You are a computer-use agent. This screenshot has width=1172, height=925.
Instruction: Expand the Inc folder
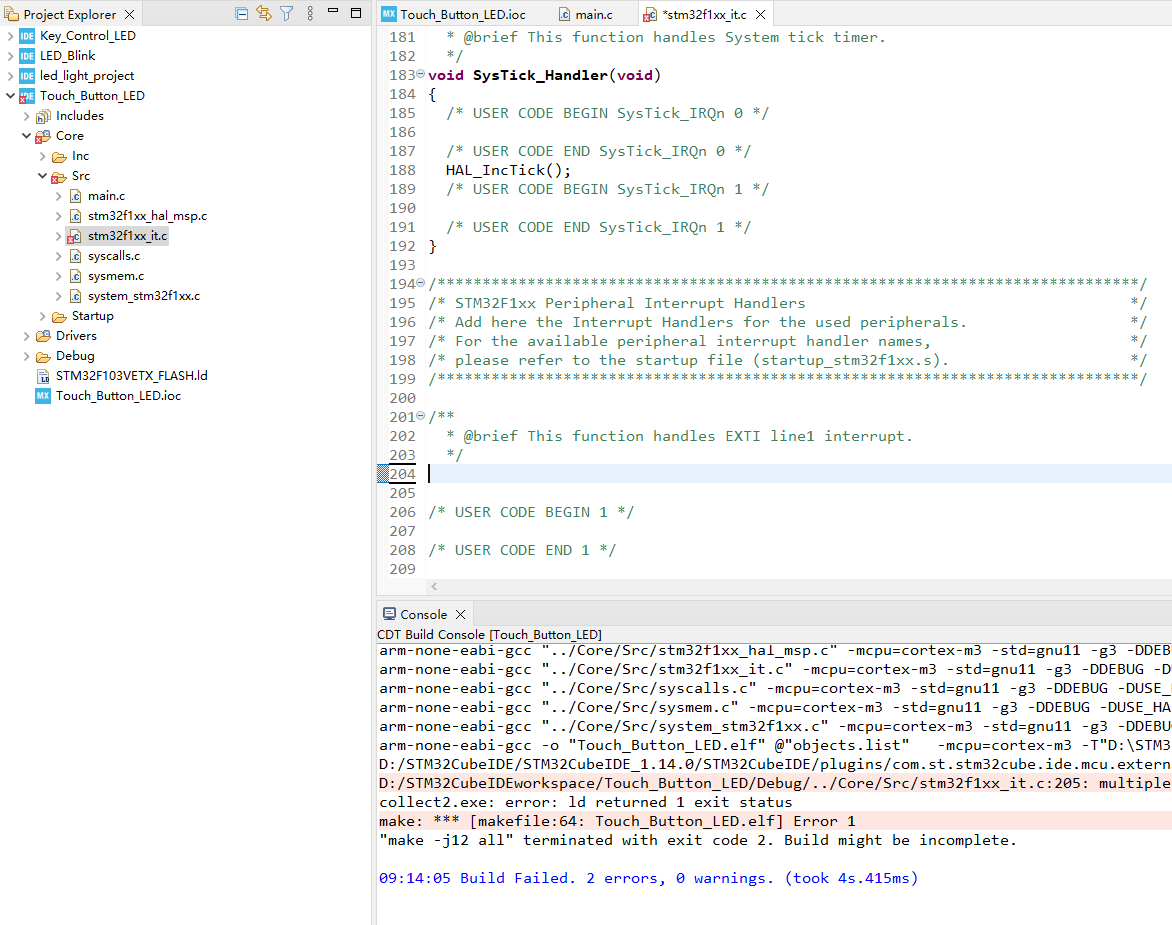click(x=43, y=156)
